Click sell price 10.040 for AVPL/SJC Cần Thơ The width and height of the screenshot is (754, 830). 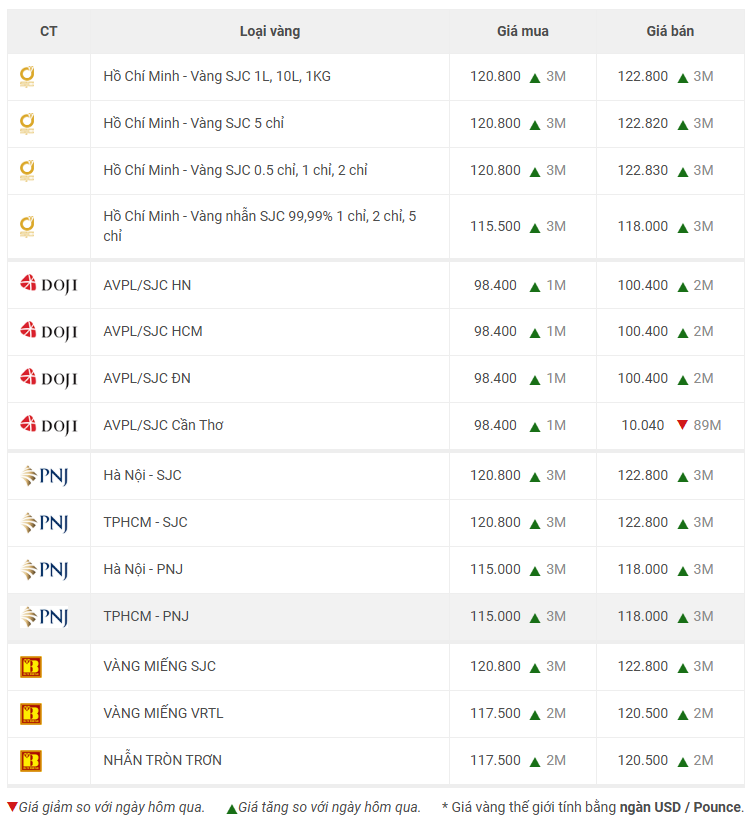coord(643,425)
